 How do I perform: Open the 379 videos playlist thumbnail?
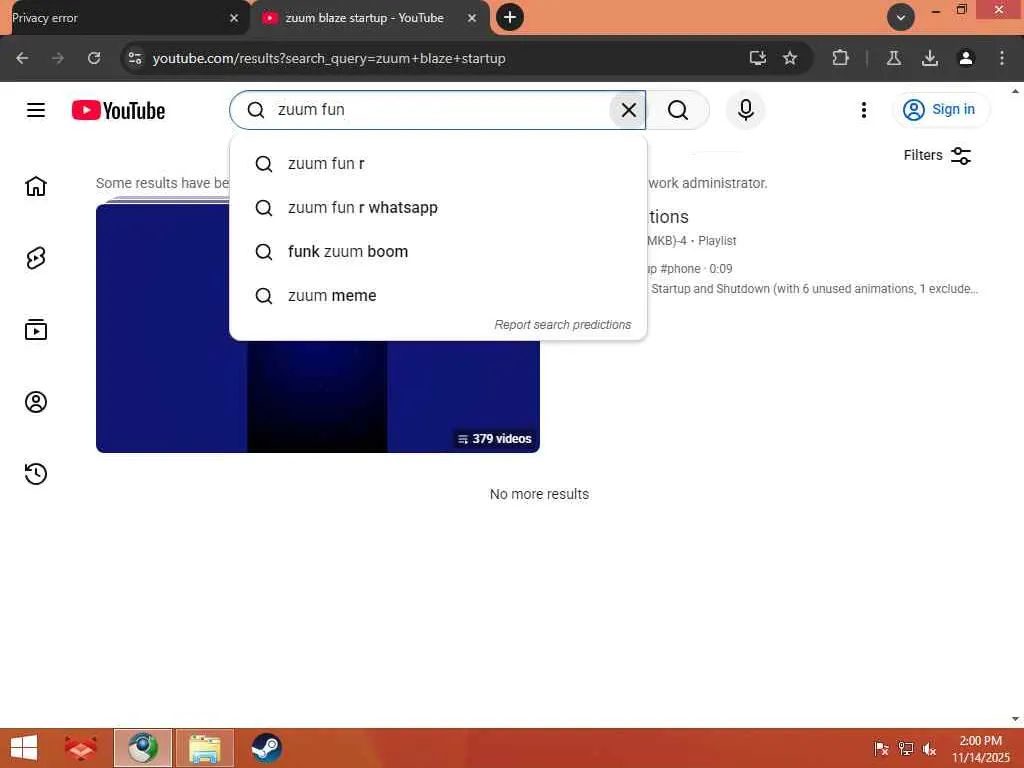point(317,328)
